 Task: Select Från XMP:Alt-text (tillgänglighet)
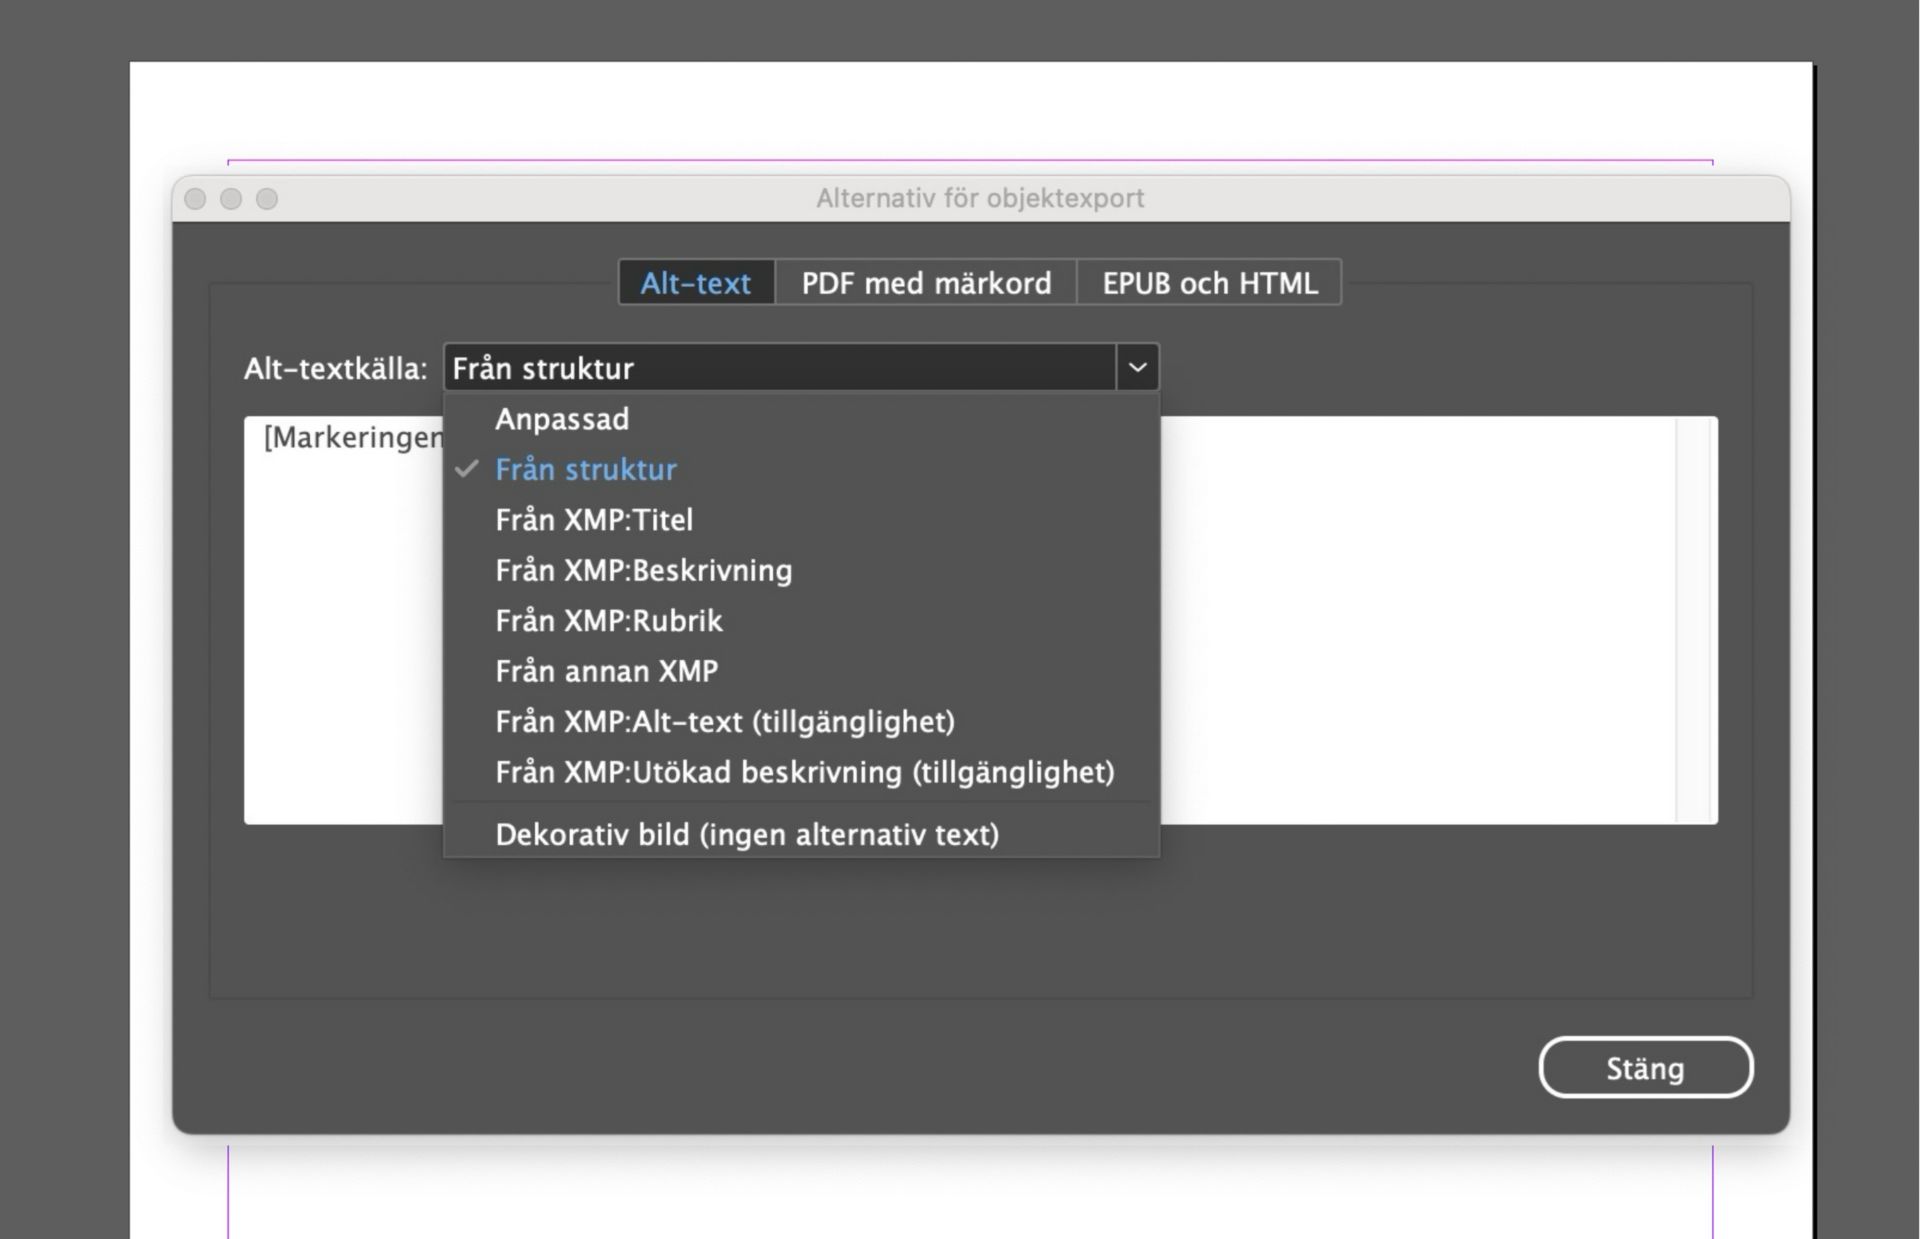(725, 721)
